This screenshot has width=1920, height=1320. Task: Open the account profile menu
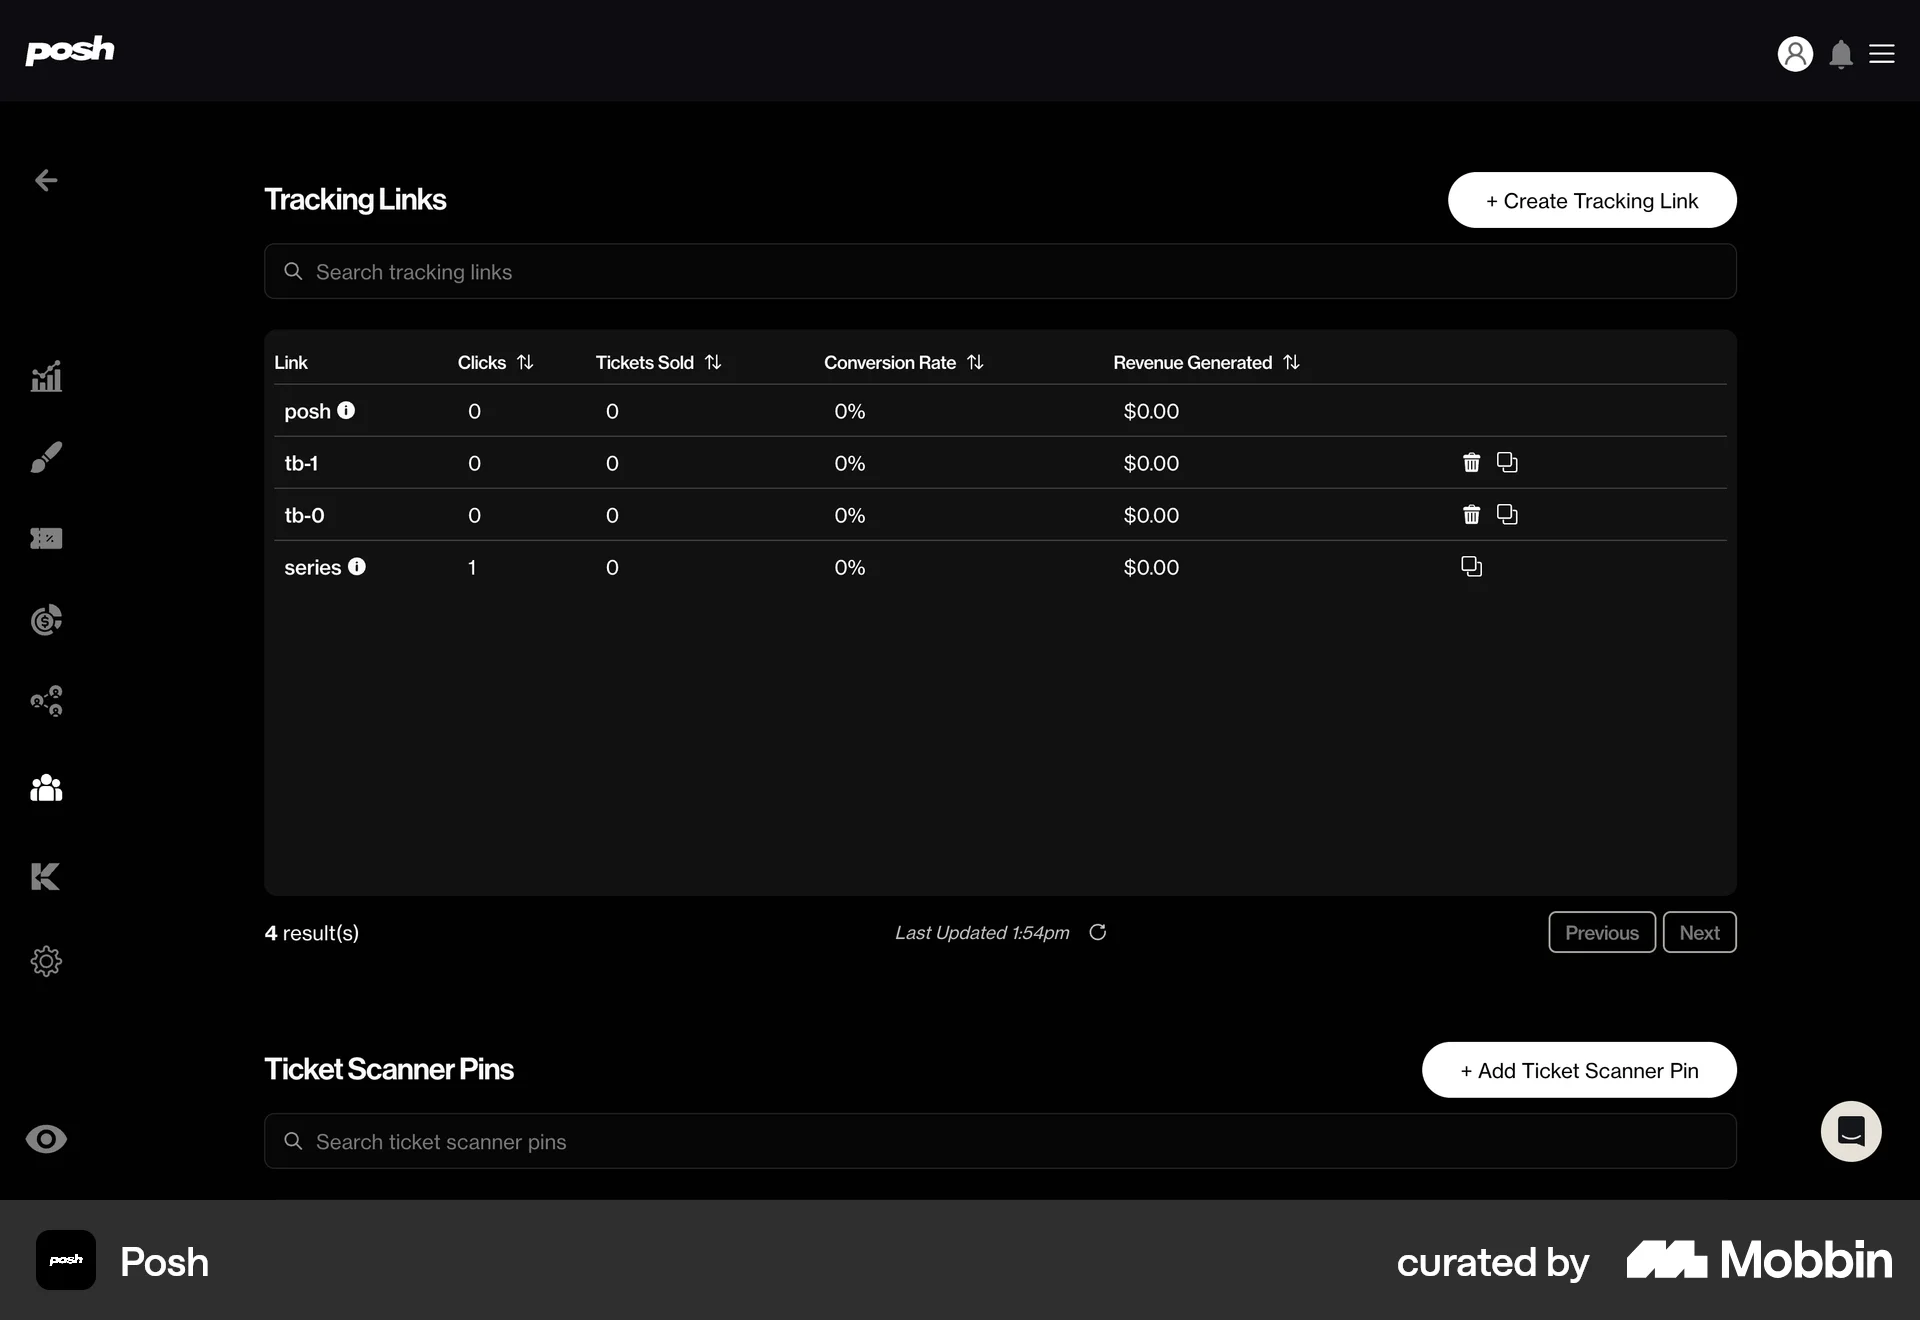pyautogui.click(x=1796, y=54)
